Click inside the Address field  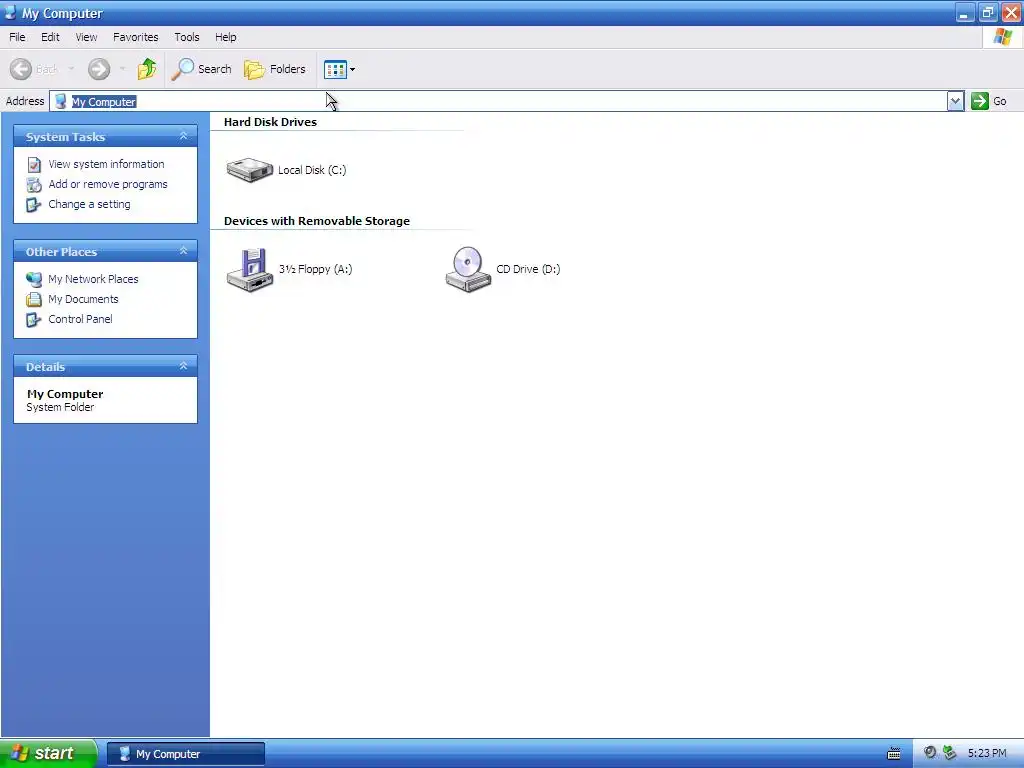(498, 101)
